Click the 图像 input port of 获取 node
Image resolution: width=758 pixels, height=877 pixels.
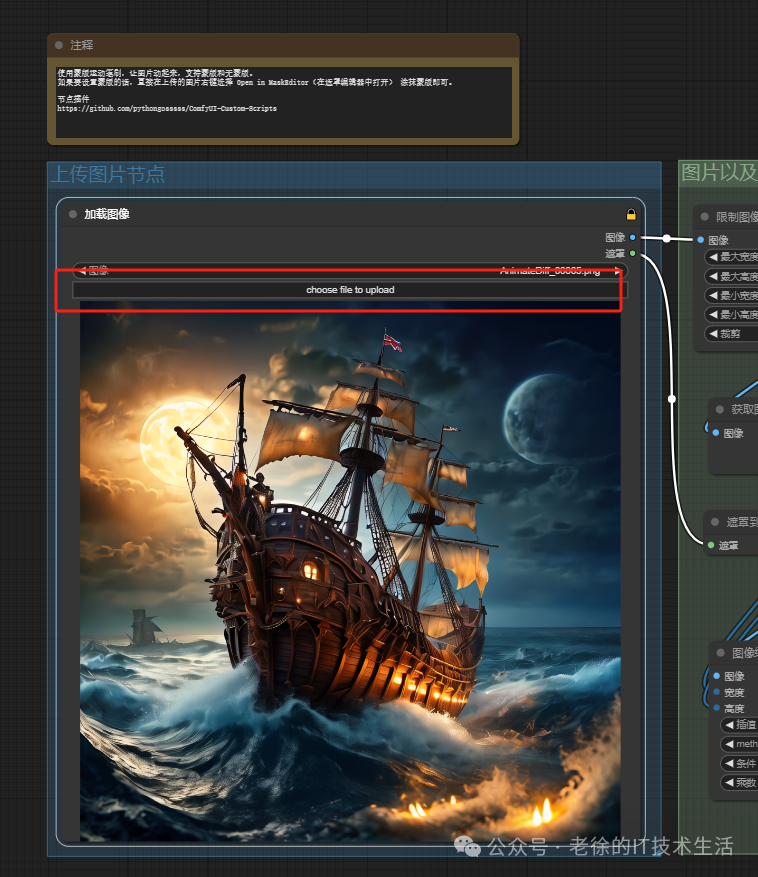point(715,433)
